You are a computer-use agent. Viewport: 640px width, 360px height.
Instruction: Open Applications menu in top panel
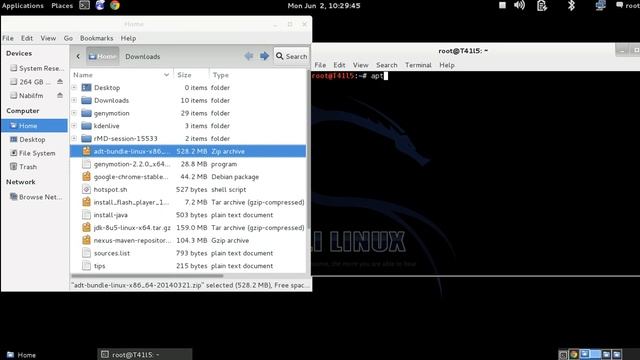point(22,5)
